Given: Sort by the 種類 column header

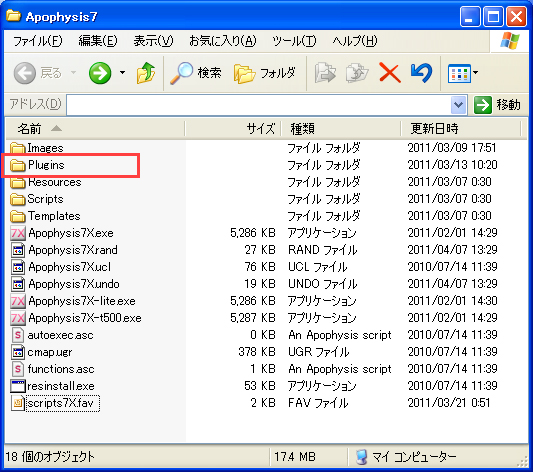Looking at the screenshot, I should (x=341, y=129).
